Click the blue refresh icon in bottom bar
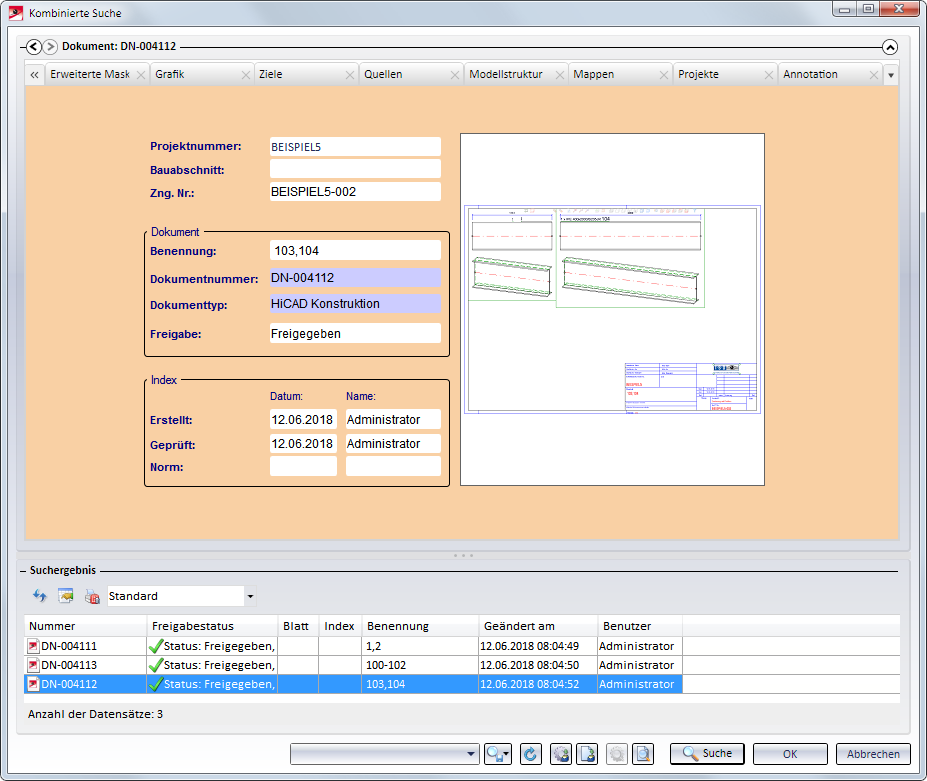 531,754
